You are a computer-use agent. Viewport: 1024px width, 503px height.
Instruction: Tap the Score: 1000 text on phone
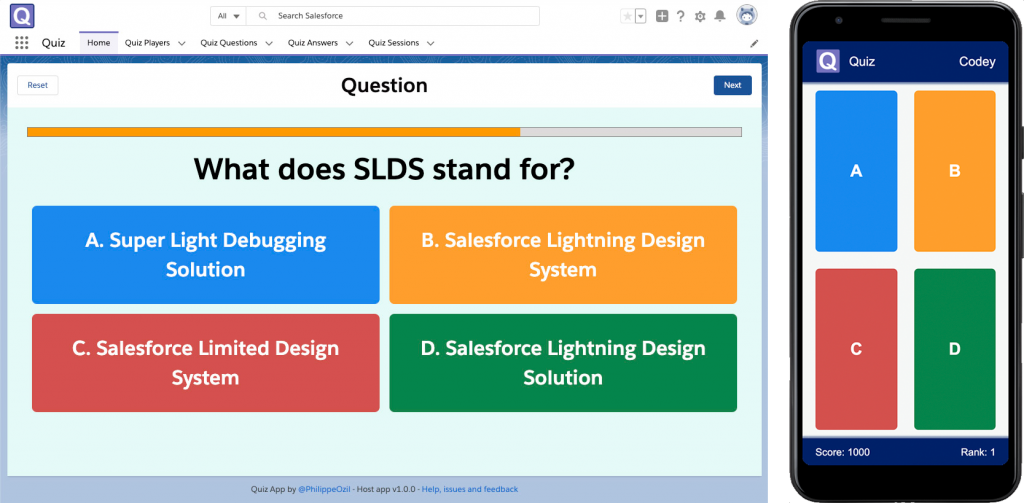[842, 452]
